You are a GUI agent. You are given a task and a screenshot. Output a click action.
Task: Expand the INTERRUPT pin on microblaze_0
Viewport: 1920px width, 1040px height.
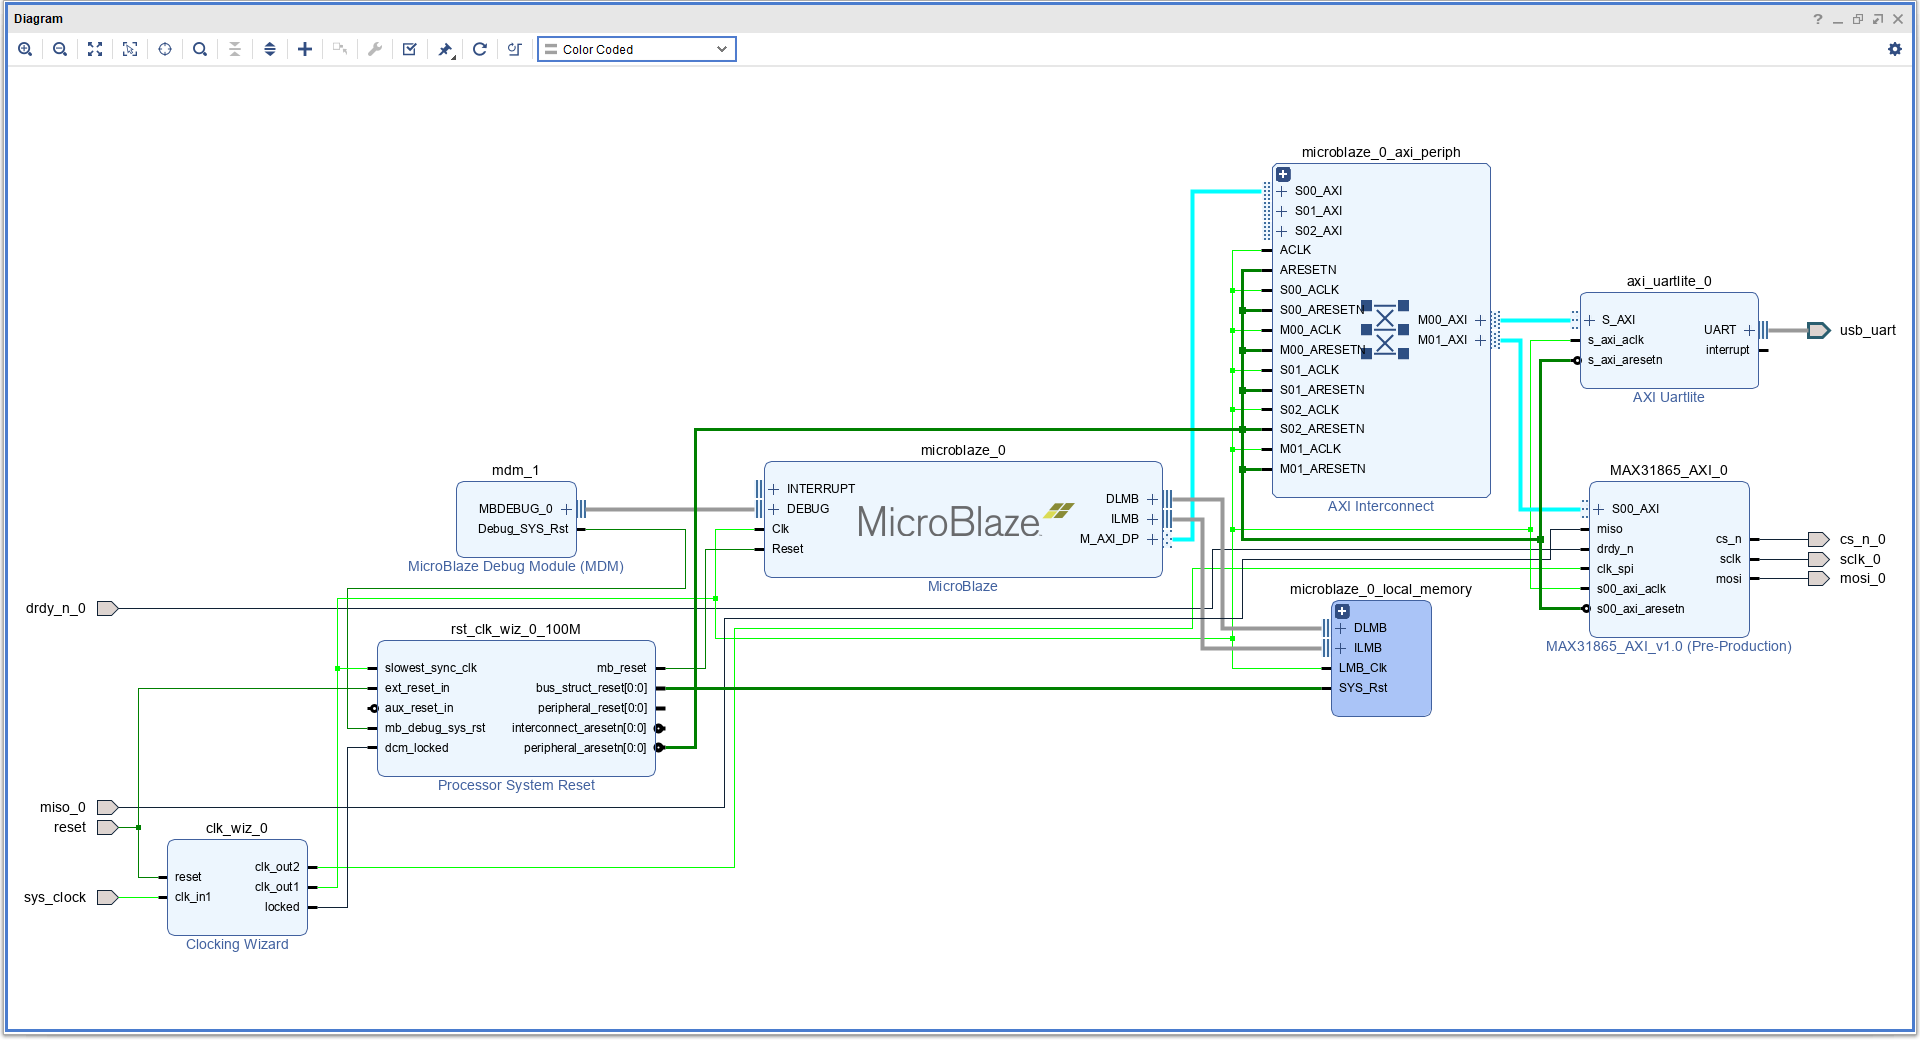[773, 489]
